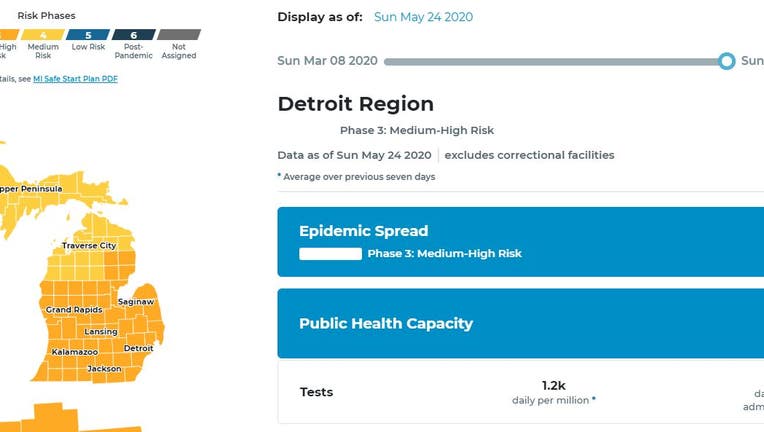764x432 pixels.
Task: Select Medium Risk phase 4 swatch
Action: 43,35
